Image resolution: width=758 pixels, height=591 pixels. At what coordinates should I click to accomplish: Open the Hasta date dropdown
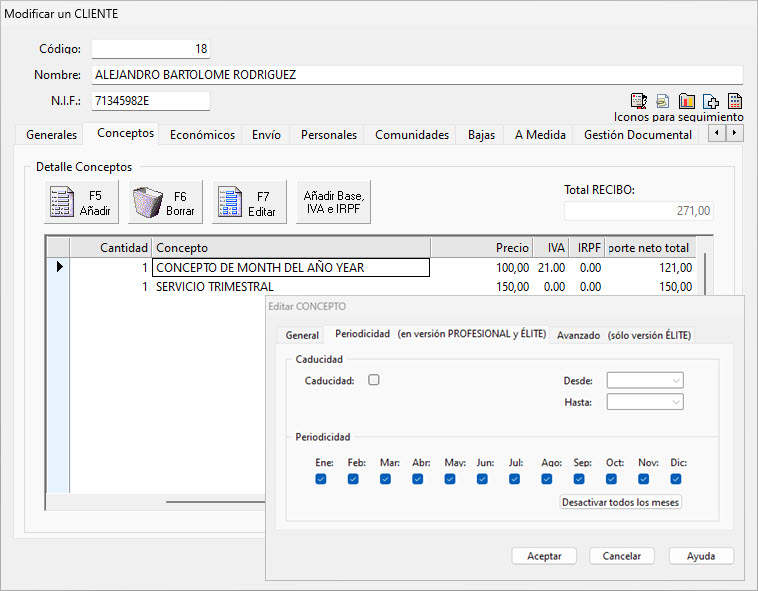[645, 402]
